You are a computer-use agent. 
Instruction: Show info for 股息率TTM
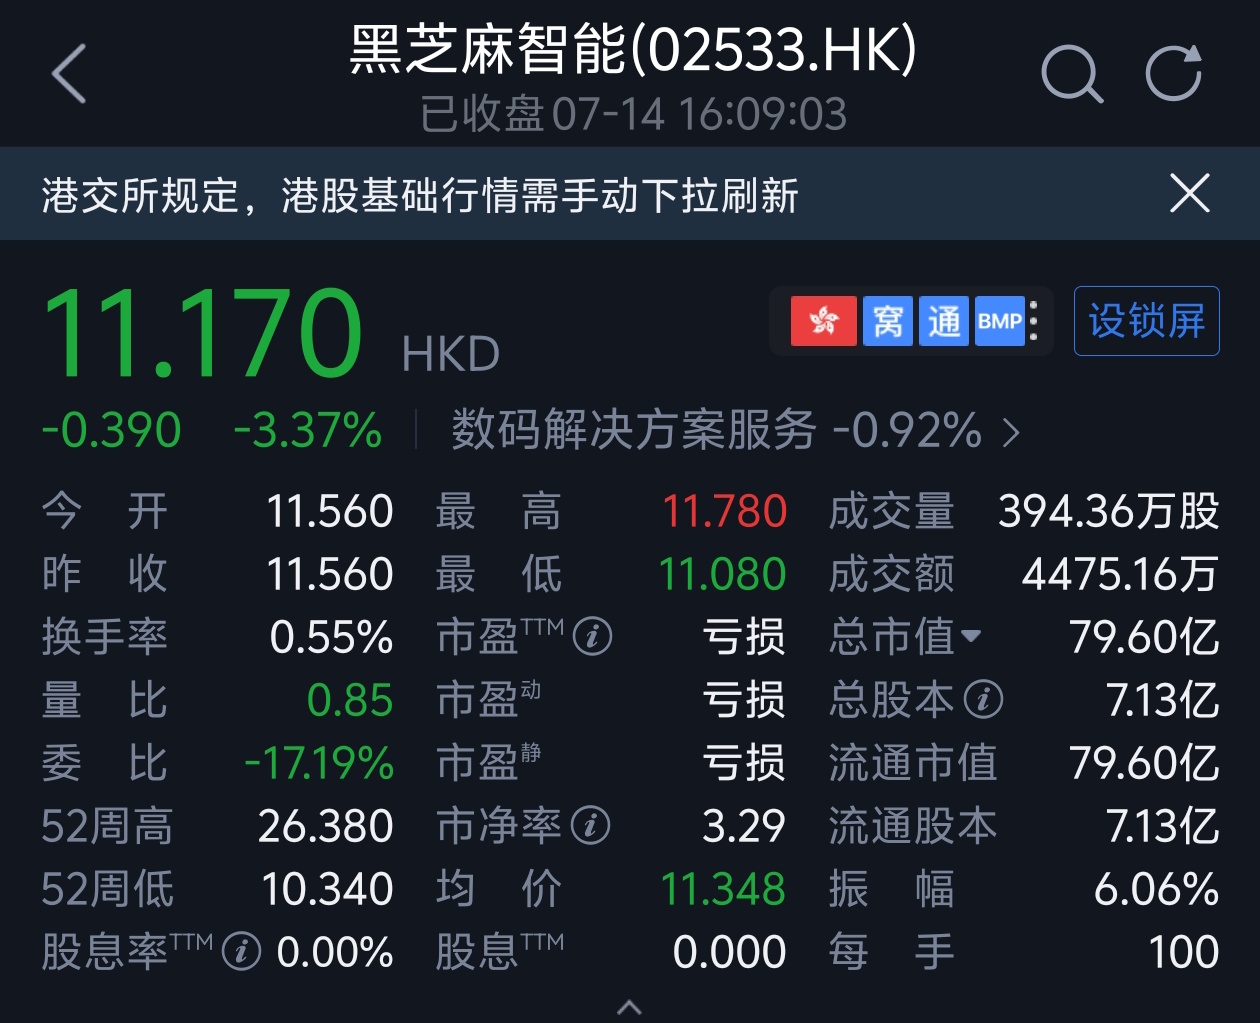[241, 951]
